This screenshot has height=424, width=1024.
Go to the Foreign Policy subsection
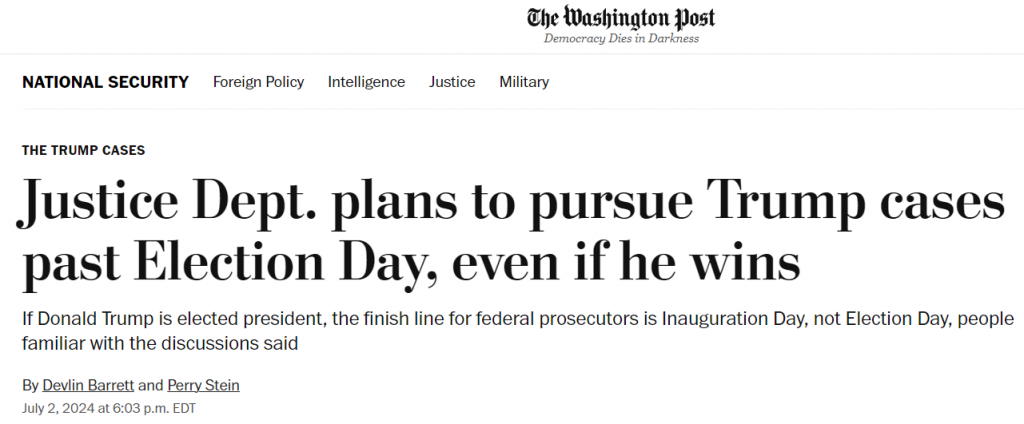[259, 82]
